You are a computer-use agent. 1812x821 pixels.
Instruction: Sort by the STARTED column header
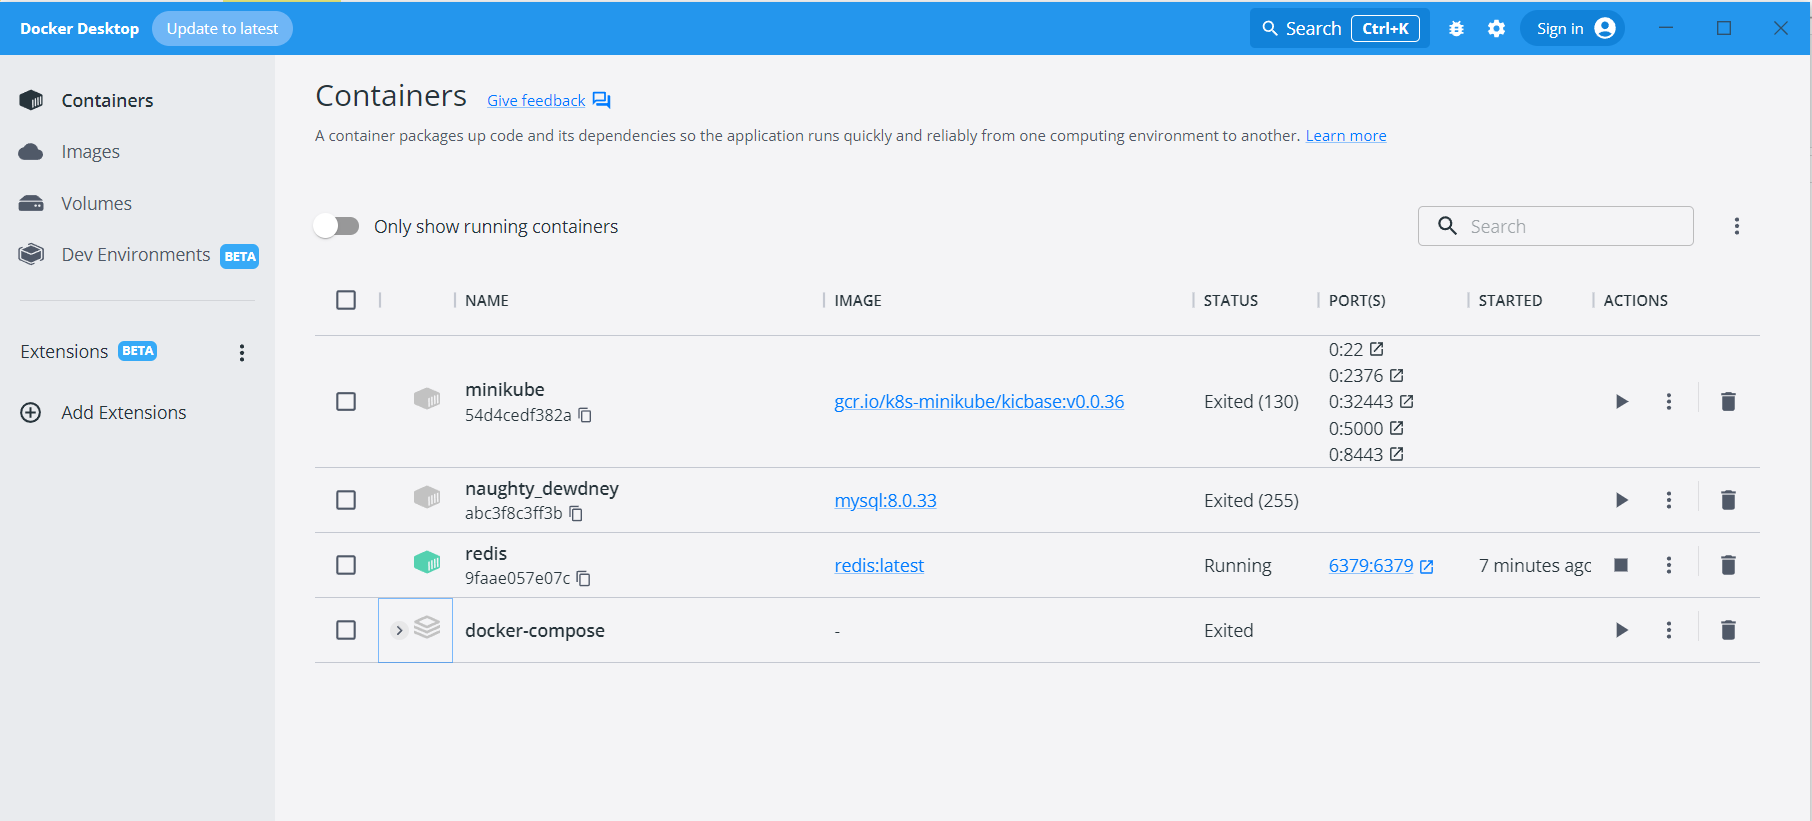[x=1510, y=300]
